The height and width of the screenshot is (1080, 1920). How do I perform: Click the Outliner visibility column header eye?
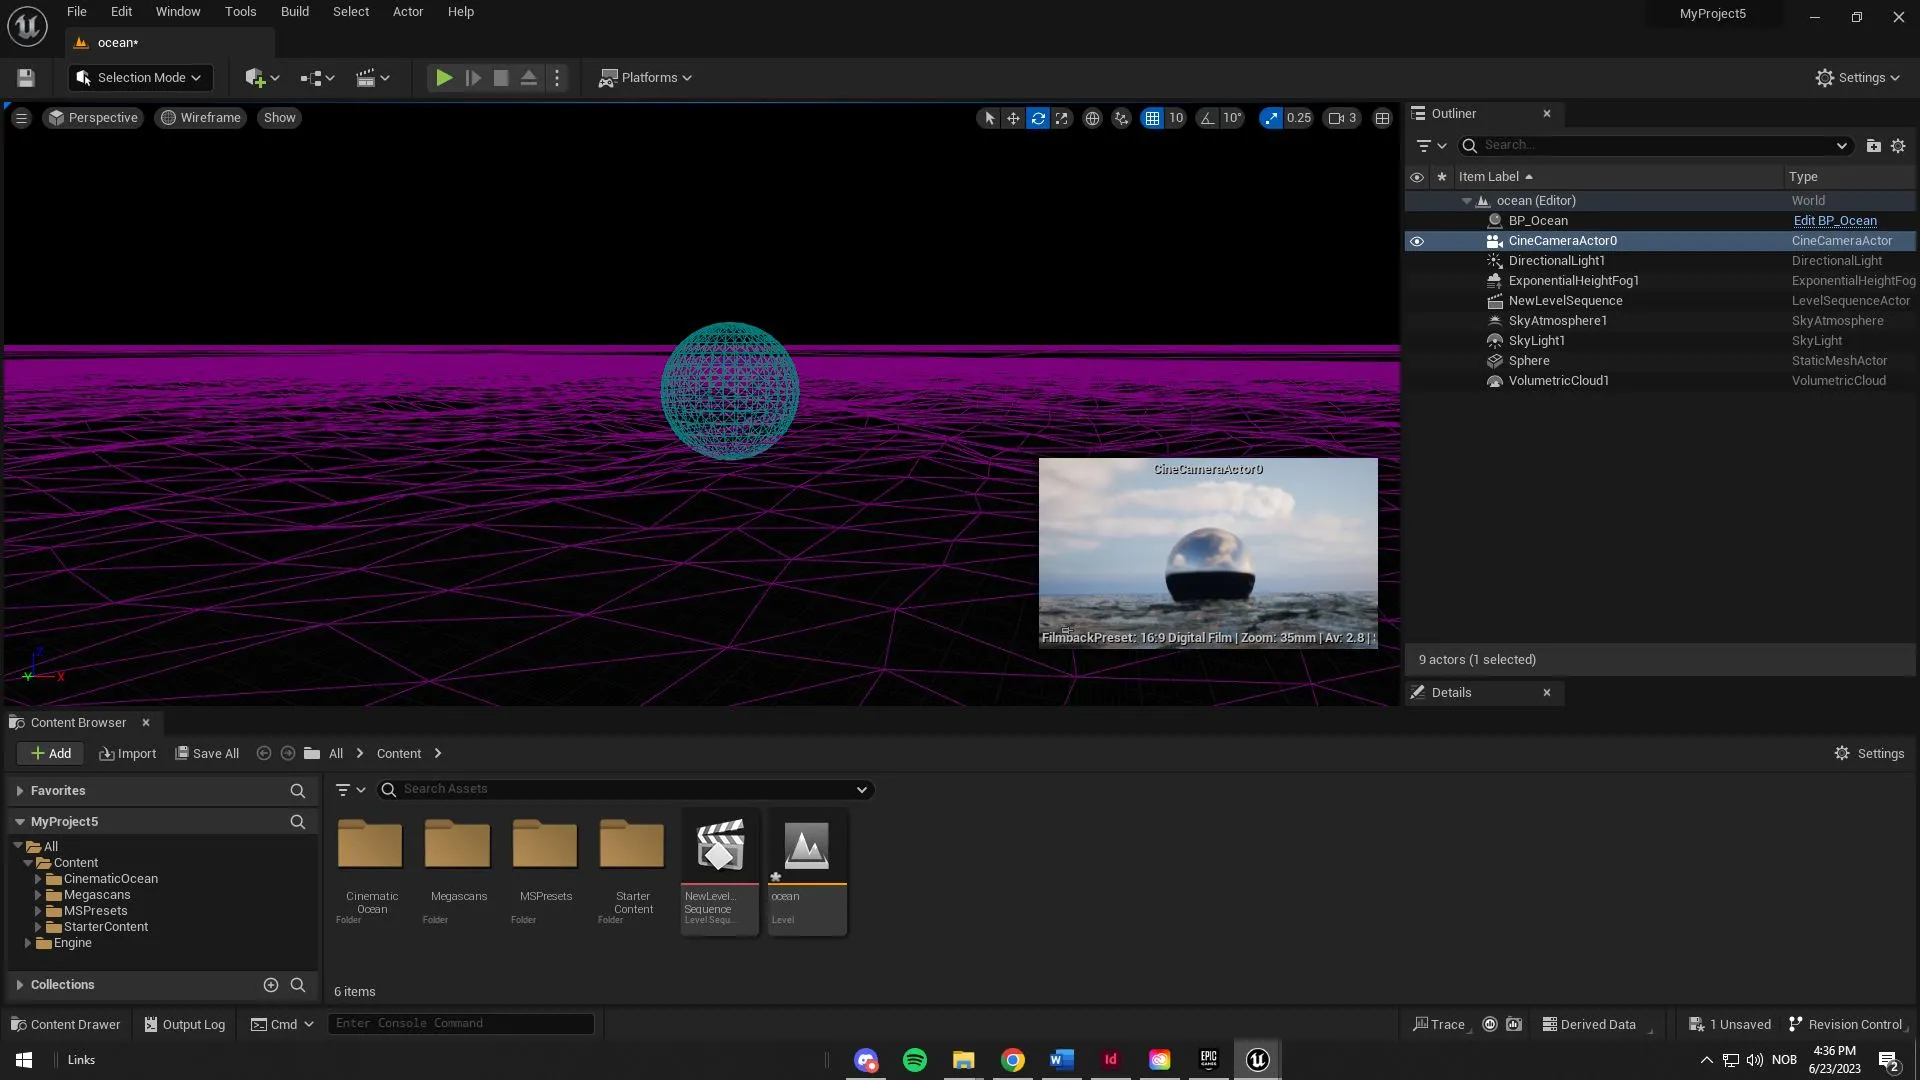pyautogui.click(x=1417, y=177)
